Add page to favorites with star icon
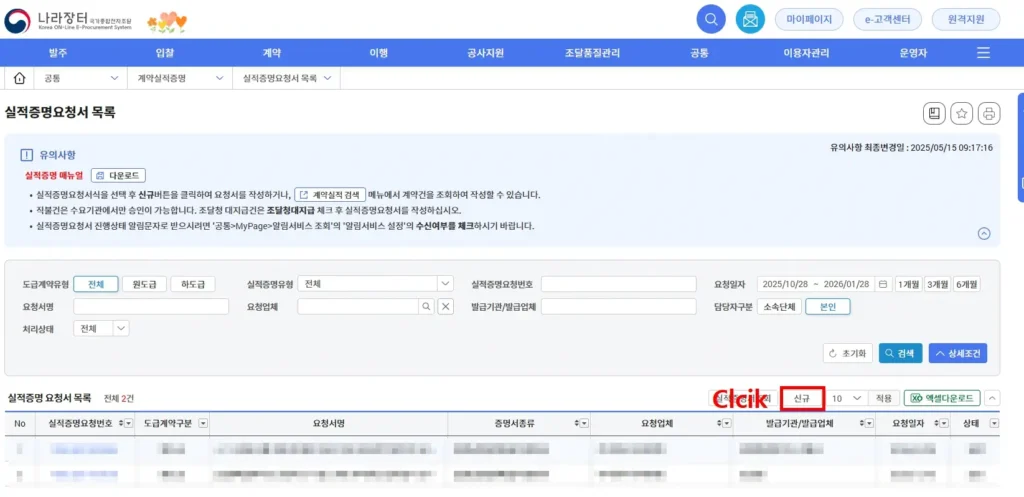Image resolution: width=1024 pixels, height=497 pixels. pyautogui.click(x=961, y=113)
